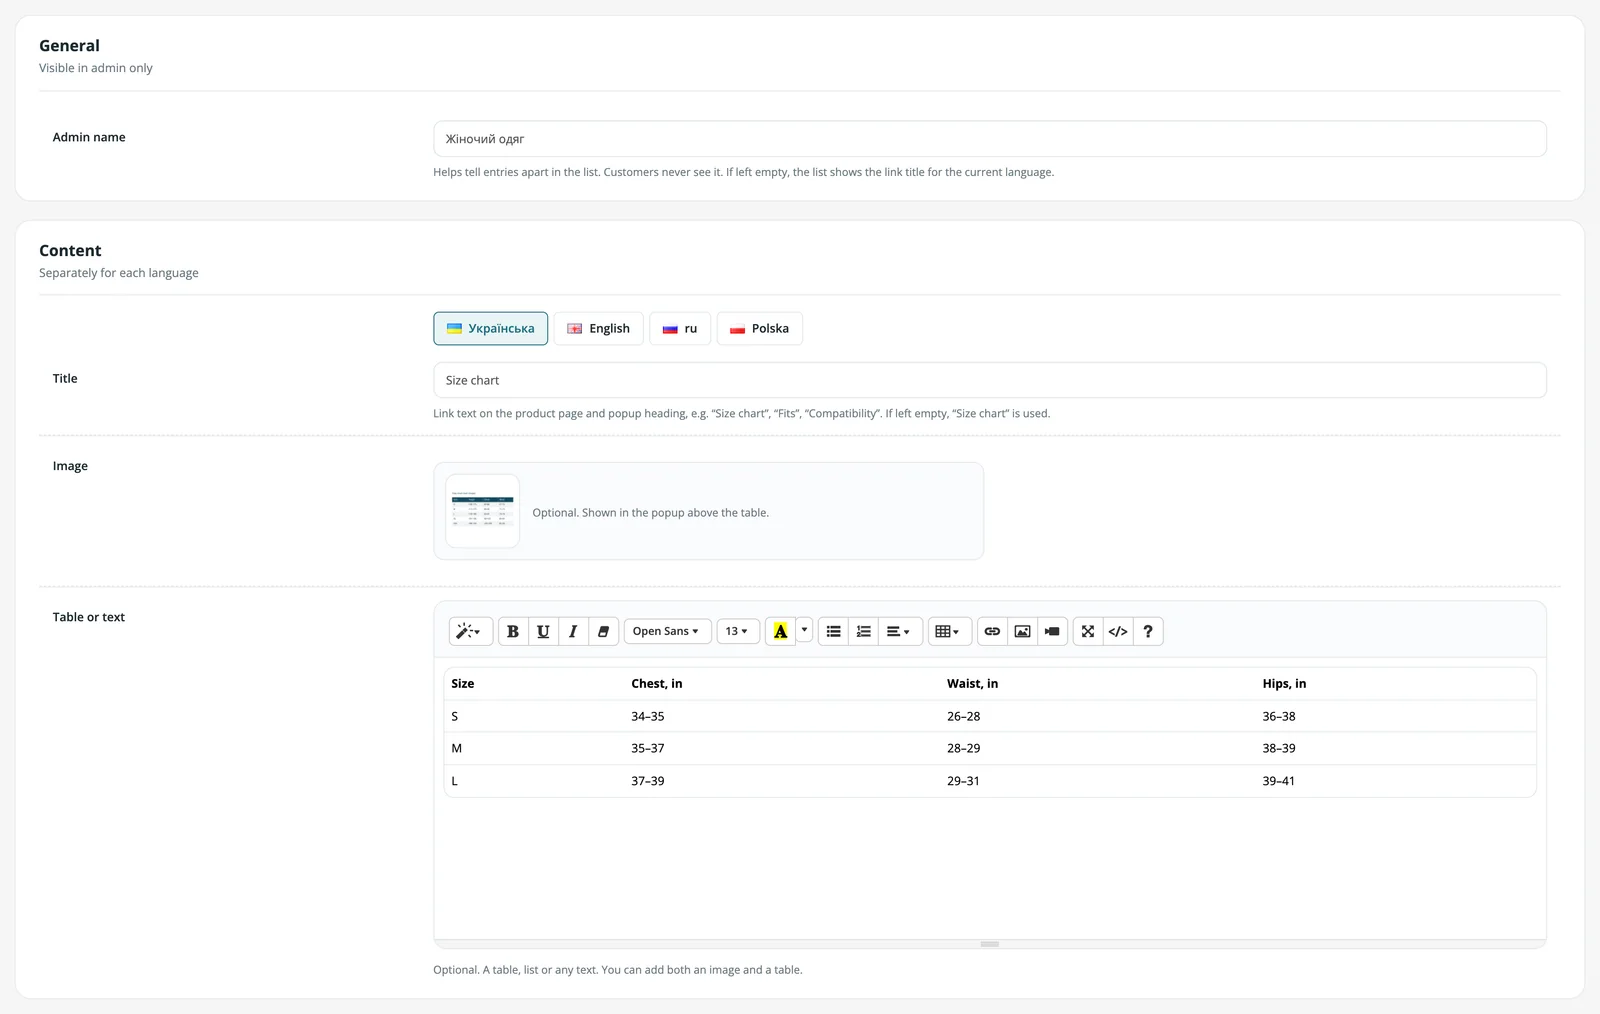Click the uploaded size chart image thumbnail

tap(482, 511)
